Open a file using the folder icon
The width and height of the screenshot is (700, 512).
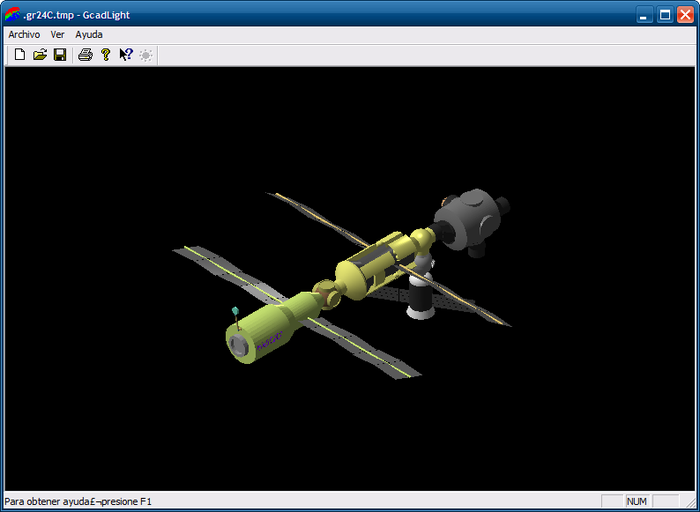tap(40, 54)
